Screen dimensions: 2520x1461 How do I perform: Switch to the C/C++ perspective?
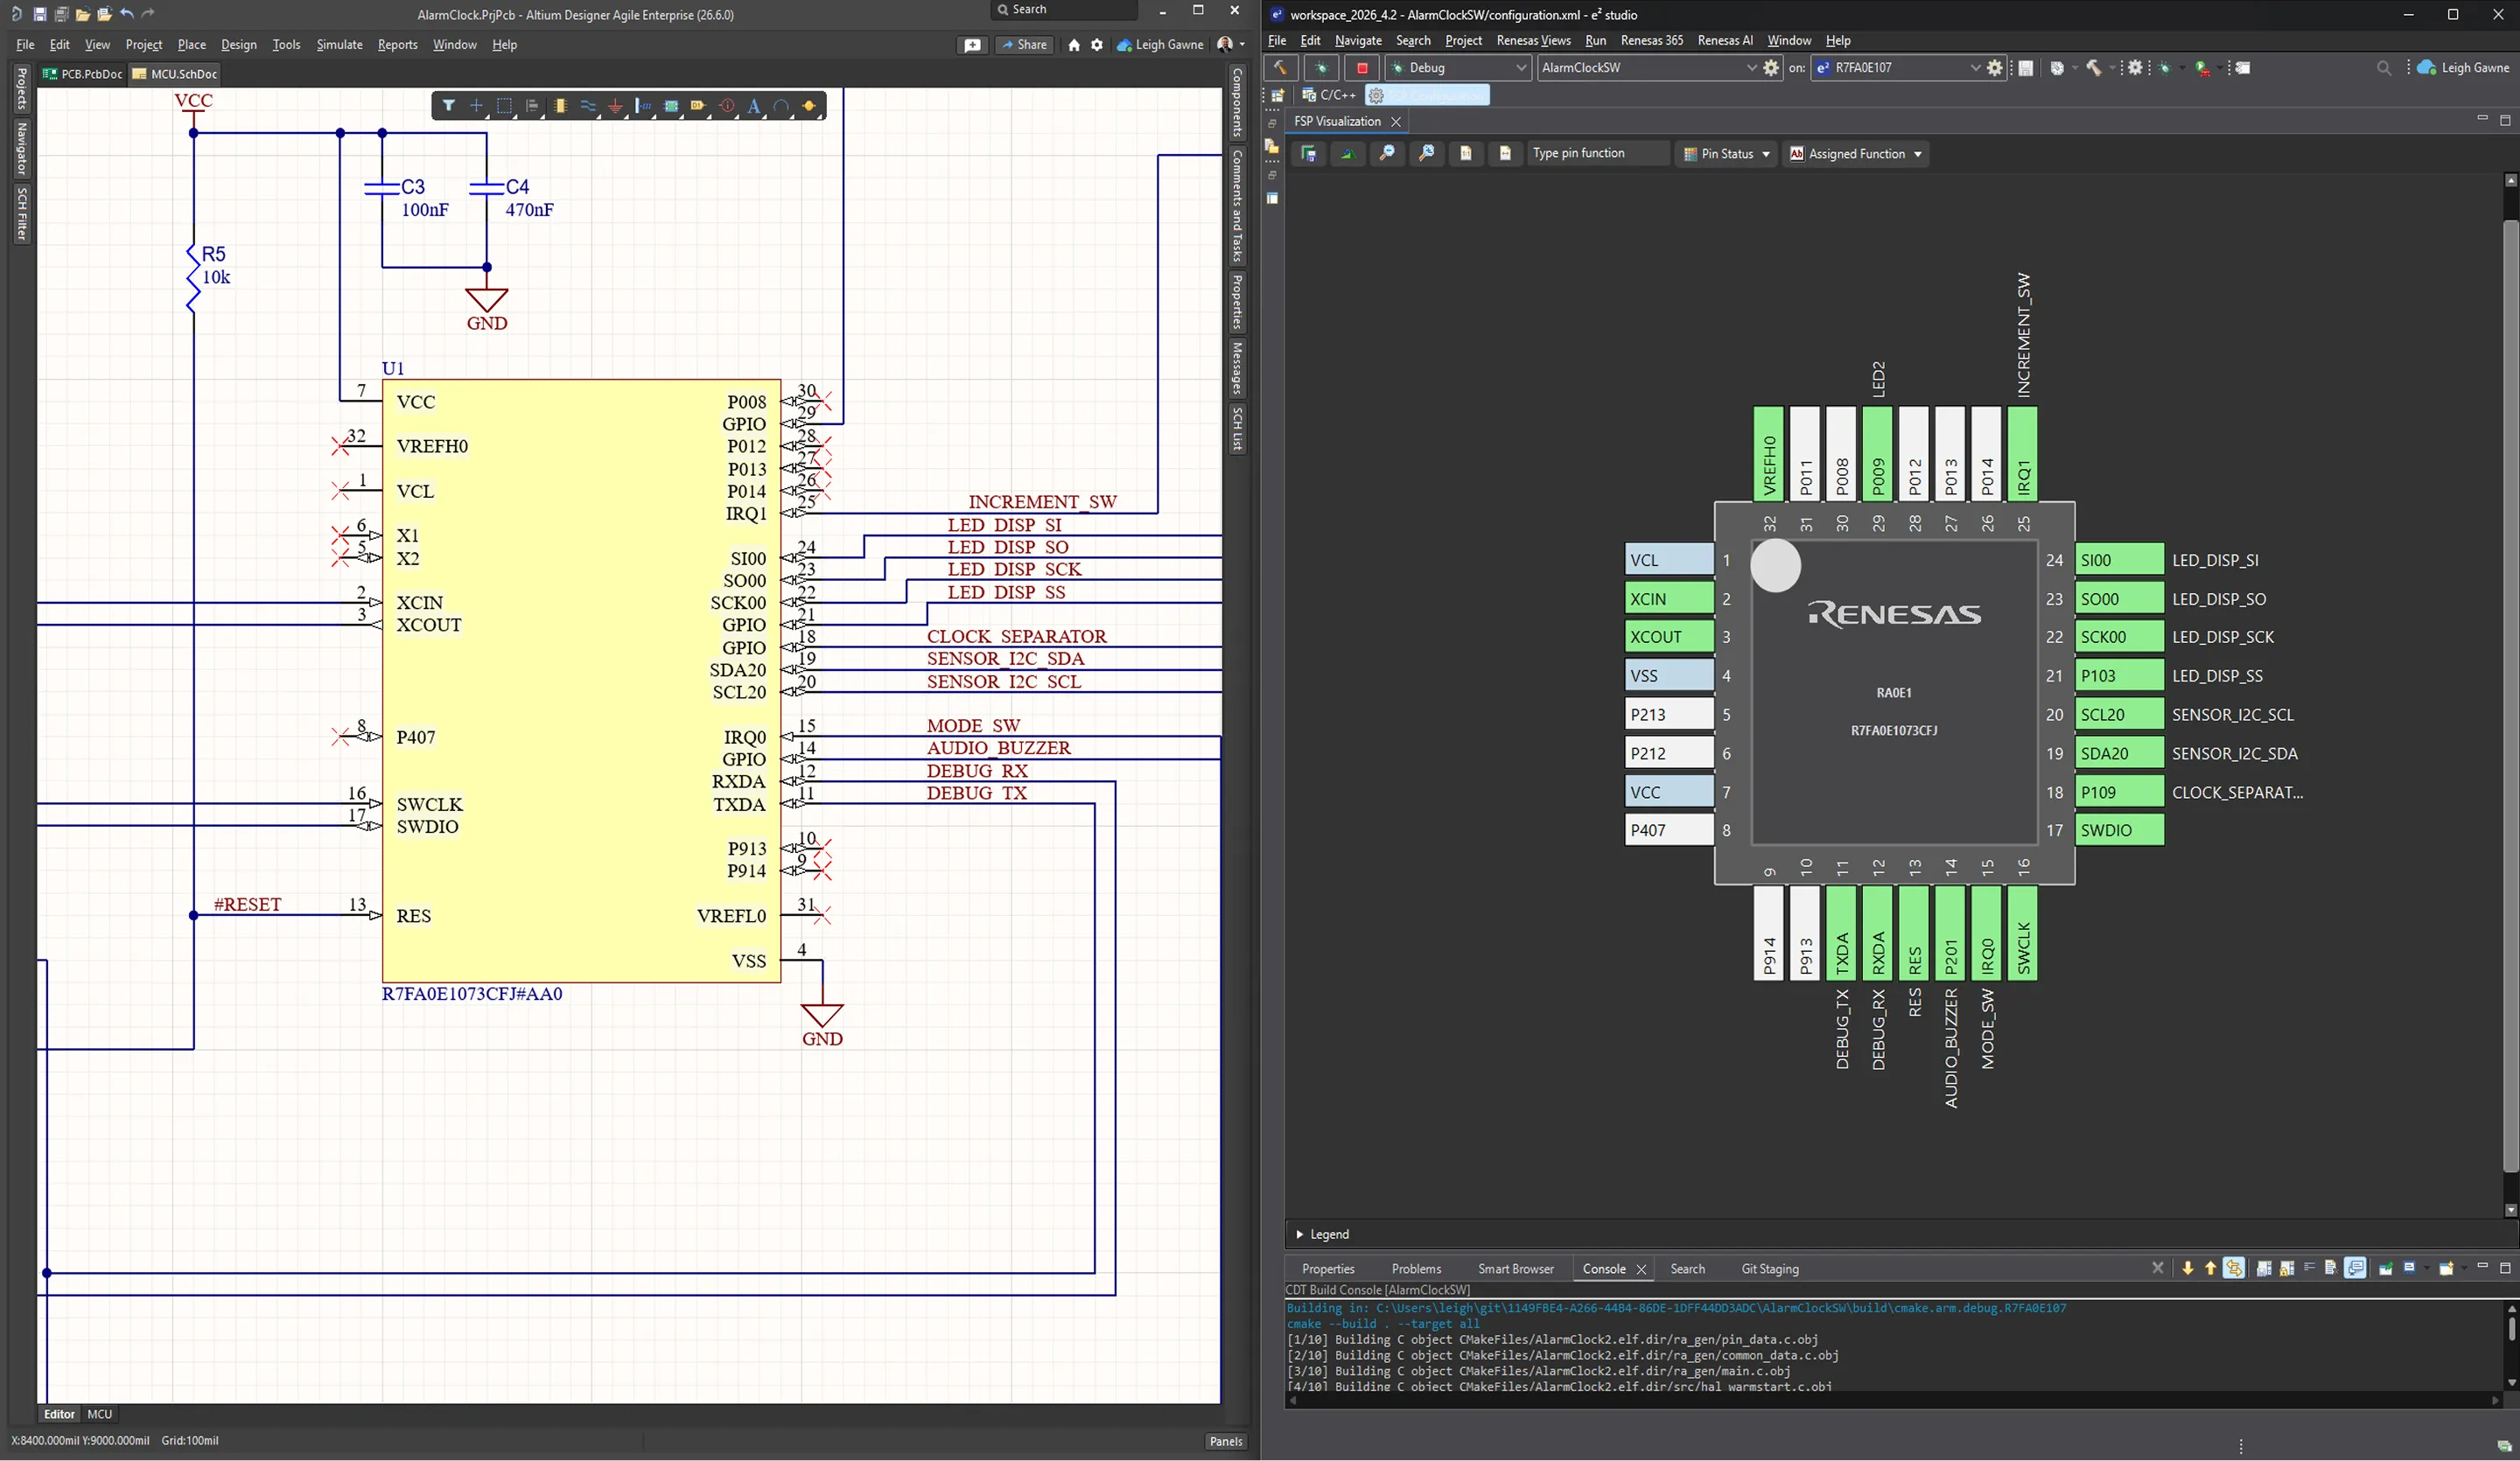click(1328, 95)
